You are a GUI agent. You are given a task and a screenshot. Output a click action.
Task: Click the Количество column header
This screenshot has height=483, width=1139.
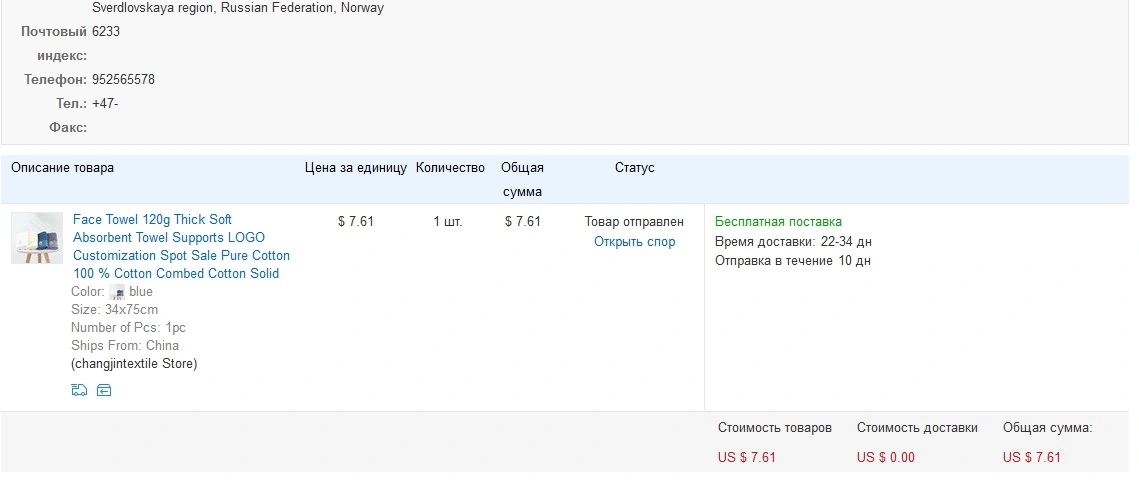pos(450,168)
